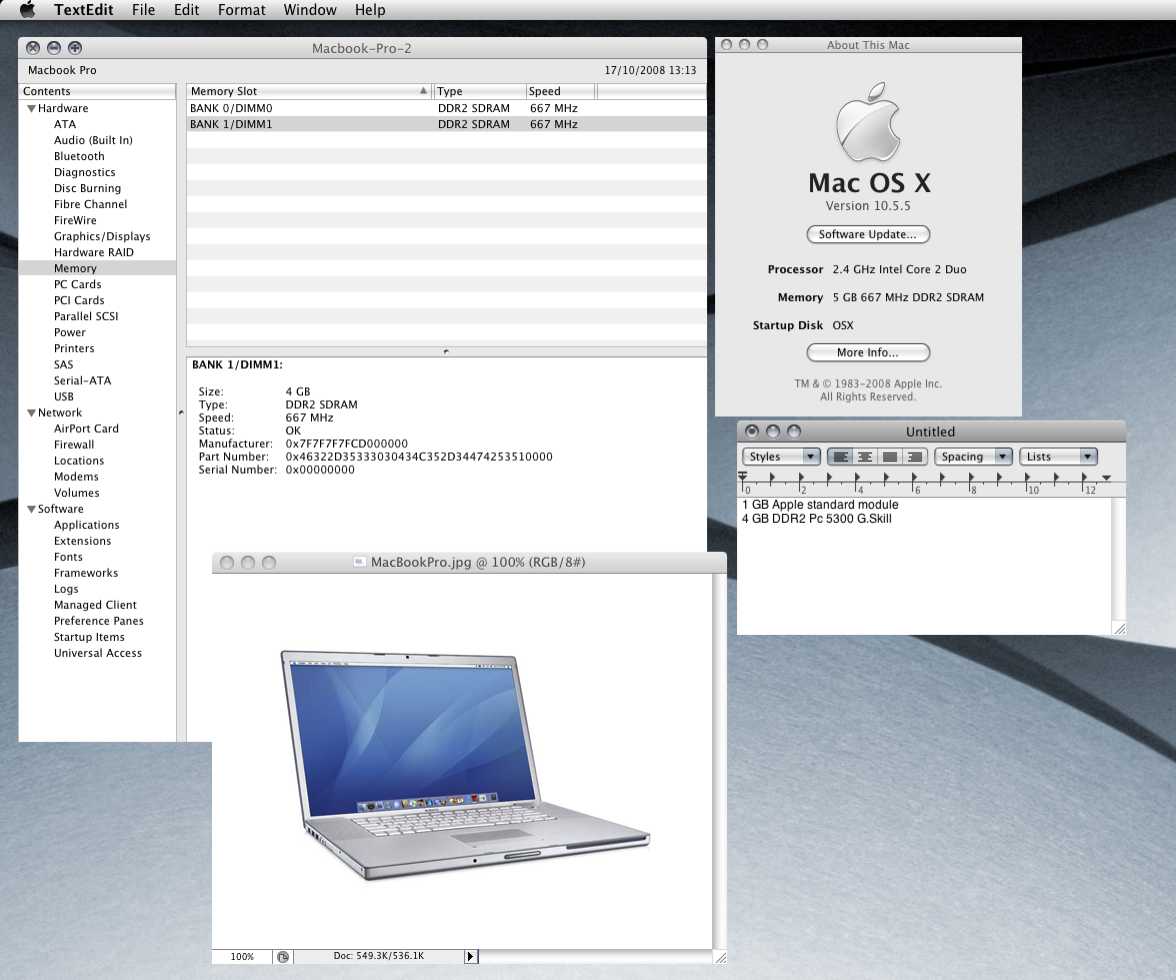
Task: Select Power in the sidebar
Action: coord(70,332)
